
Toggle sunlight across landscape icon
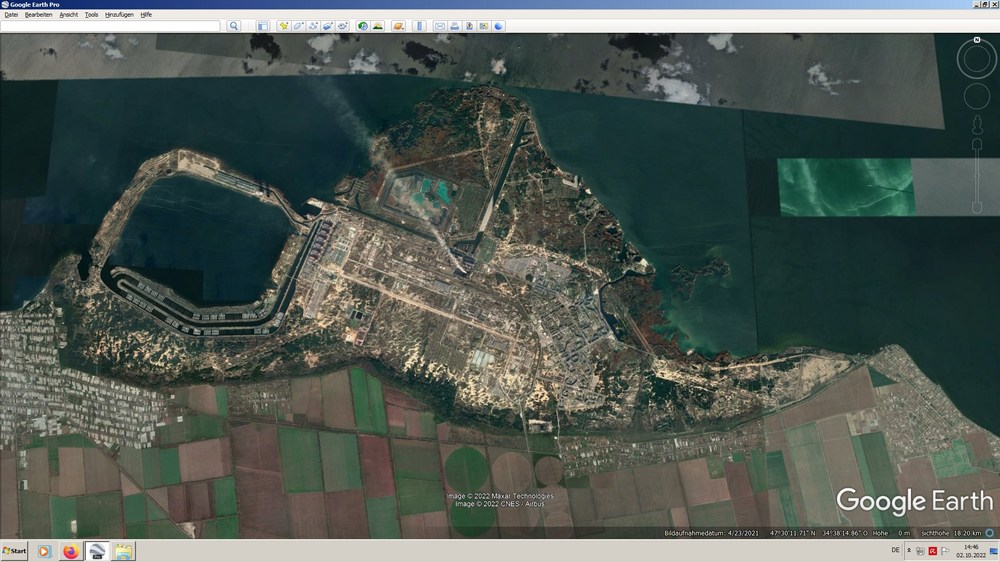coord(378,26)
